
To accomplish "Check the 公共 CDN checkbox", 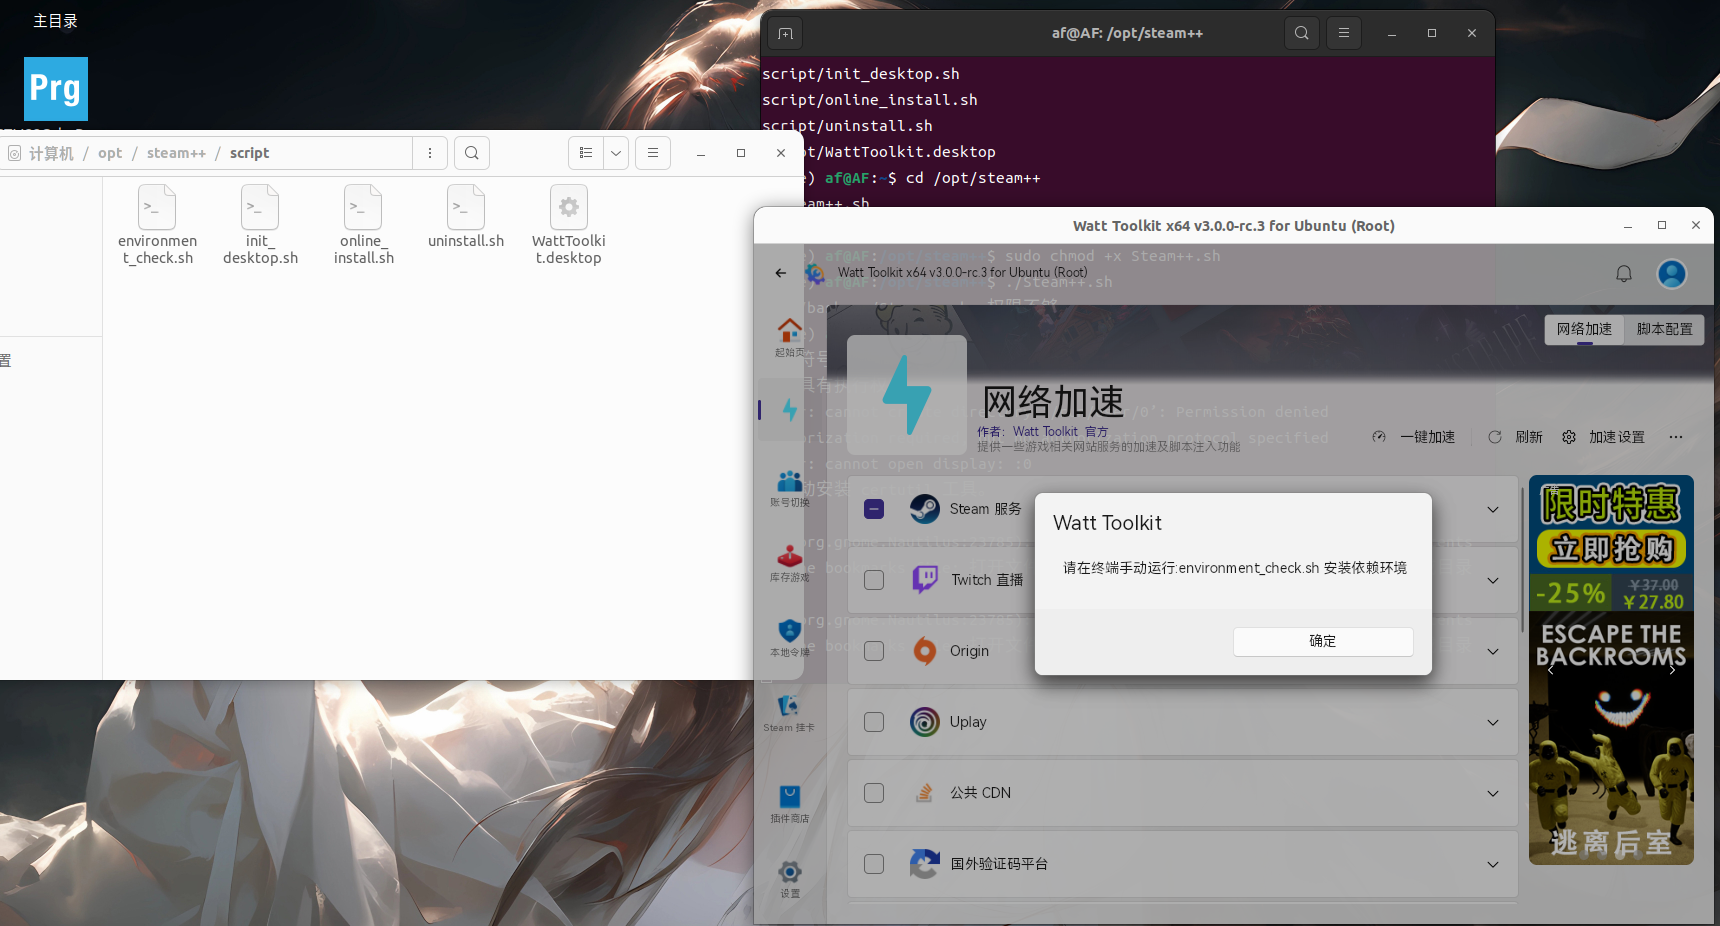I will (874, 793).
